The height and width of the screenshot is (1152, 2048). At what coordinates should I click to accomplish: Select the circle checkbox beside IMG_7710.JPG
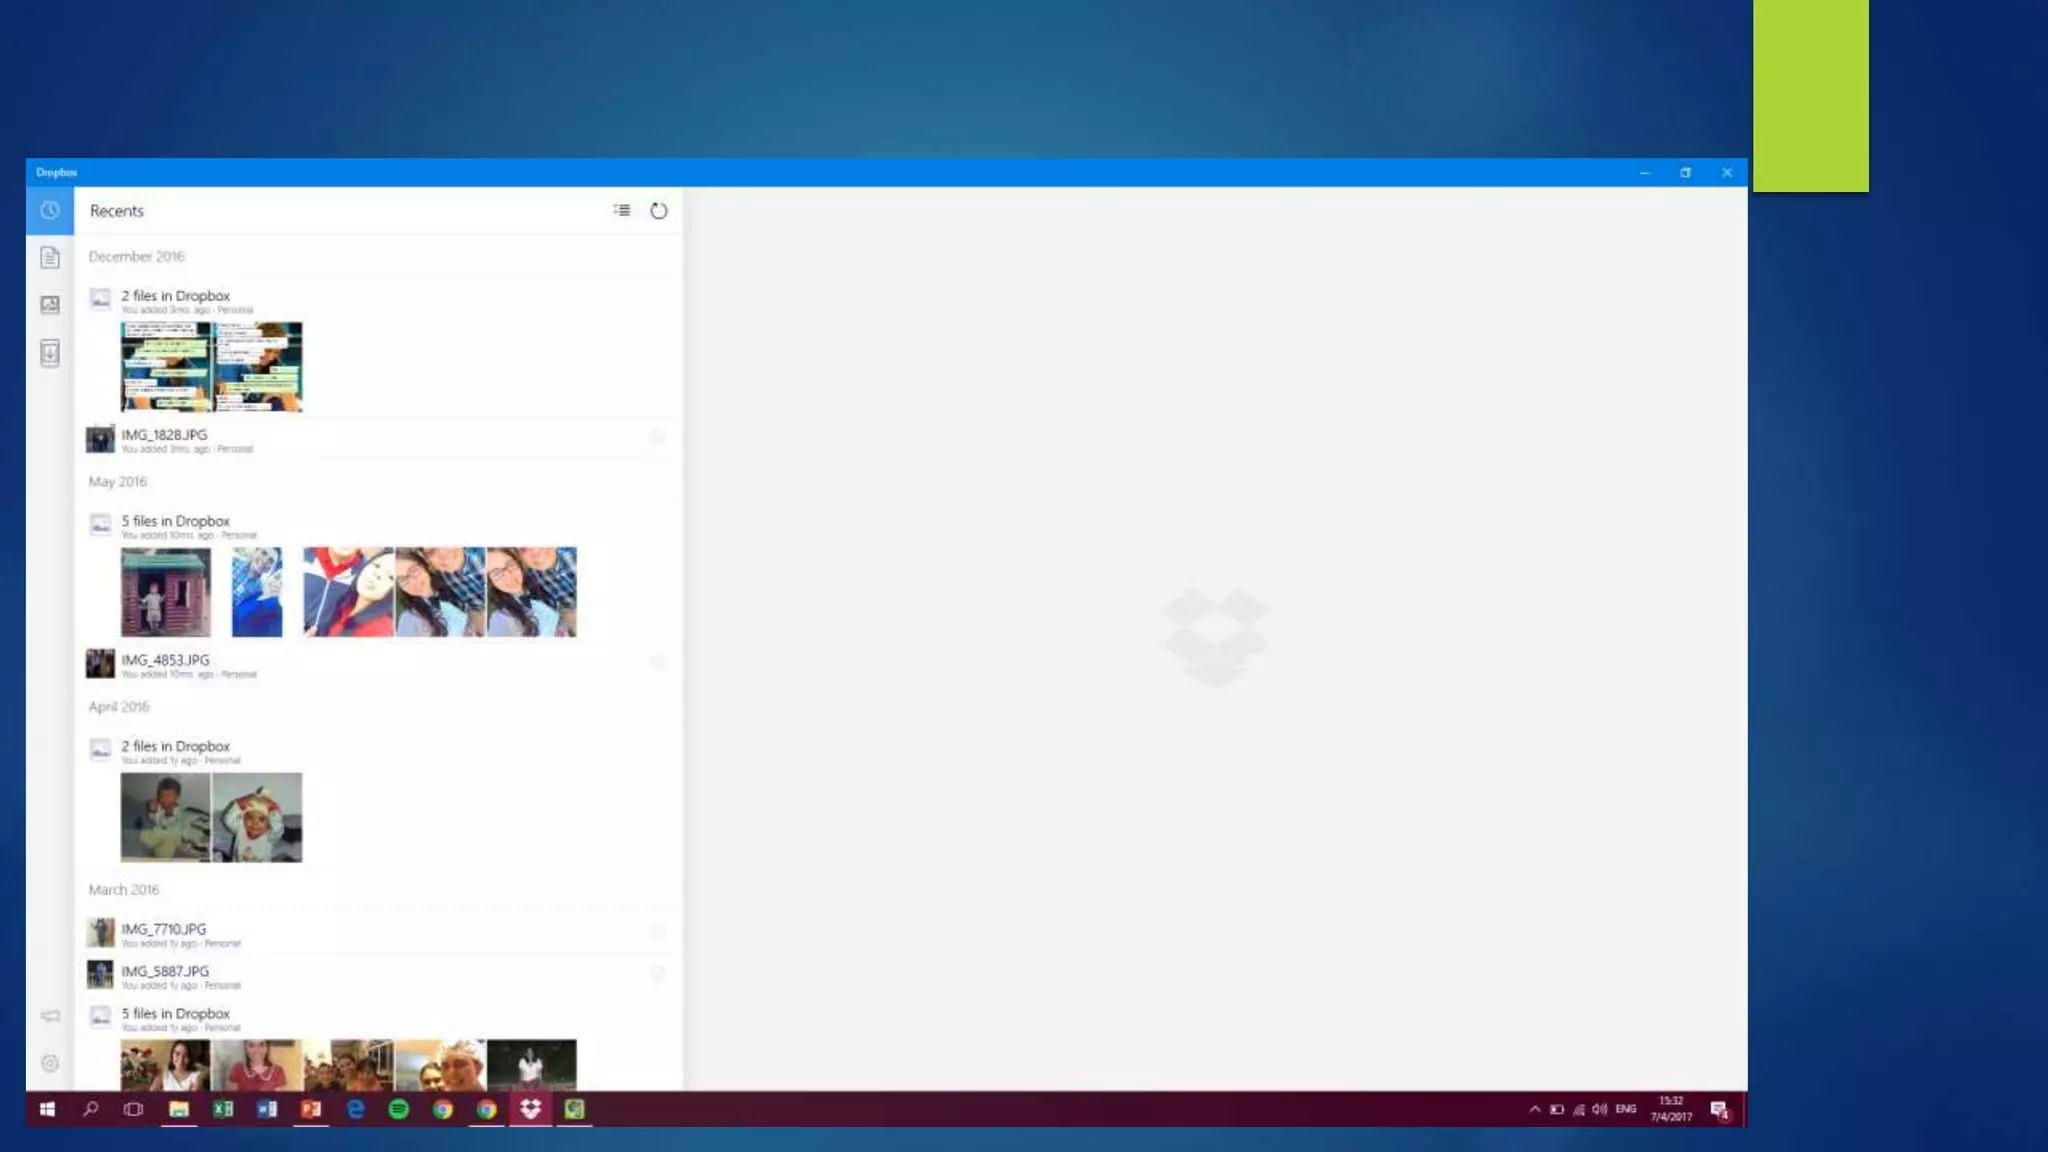click(x=657, y=932)
